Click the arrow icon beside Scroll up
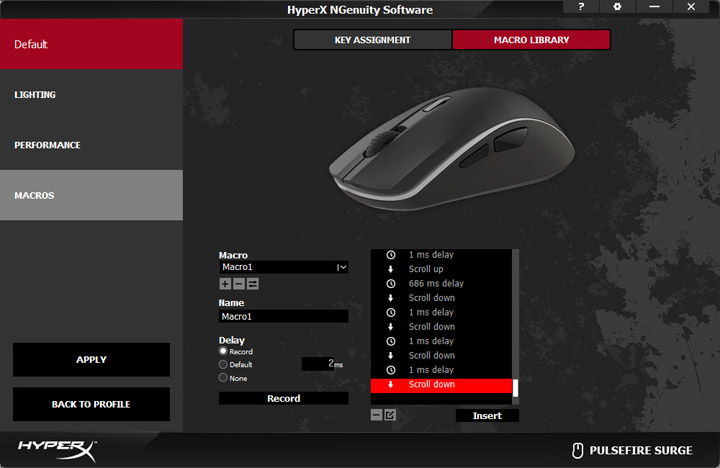 click(x=391, y=269)
